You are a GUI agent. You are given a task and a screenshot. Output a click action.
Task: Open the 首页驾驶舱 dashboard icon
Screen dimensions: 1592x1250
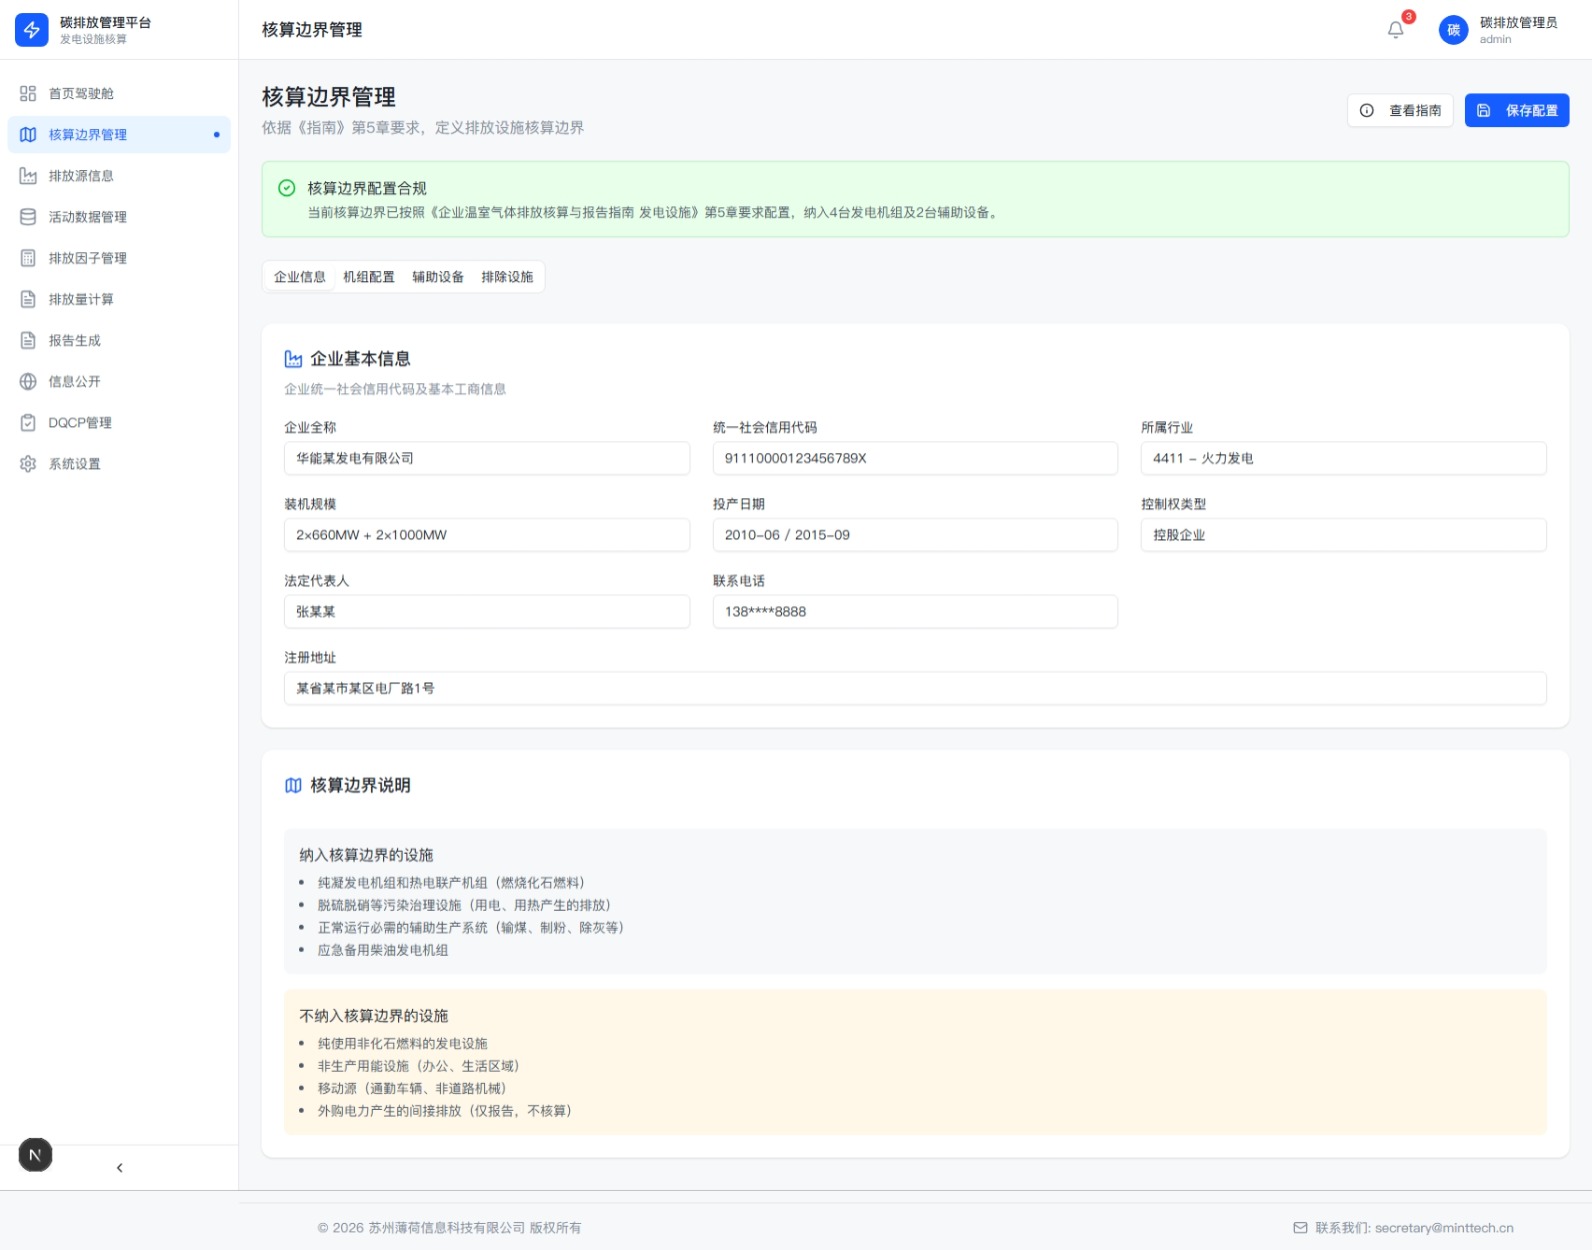point(28,93)
